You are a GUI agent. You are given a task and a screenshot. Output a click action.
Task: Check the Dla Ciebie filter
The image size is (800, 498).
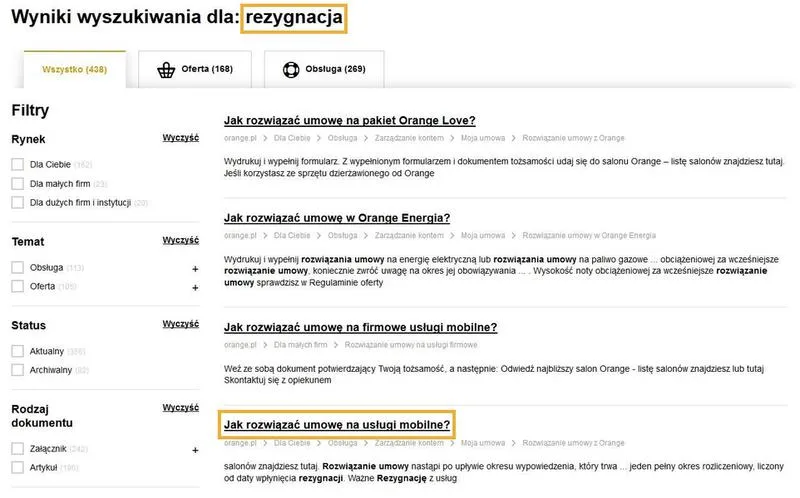(x=18, y=164)
